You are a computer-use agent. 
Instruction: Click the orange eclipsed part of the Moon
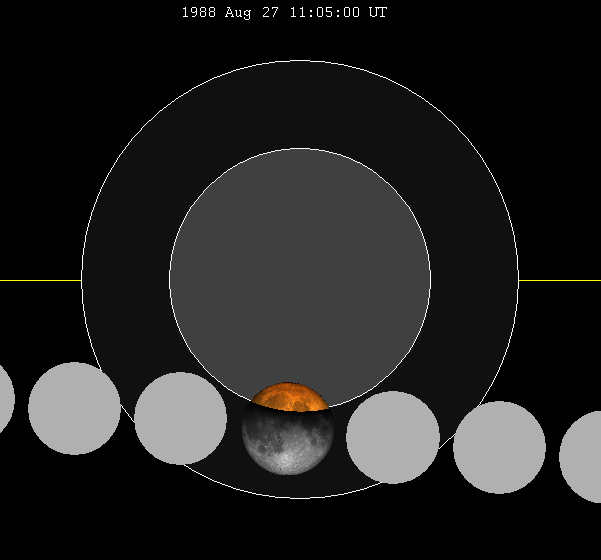click(289, 398)
